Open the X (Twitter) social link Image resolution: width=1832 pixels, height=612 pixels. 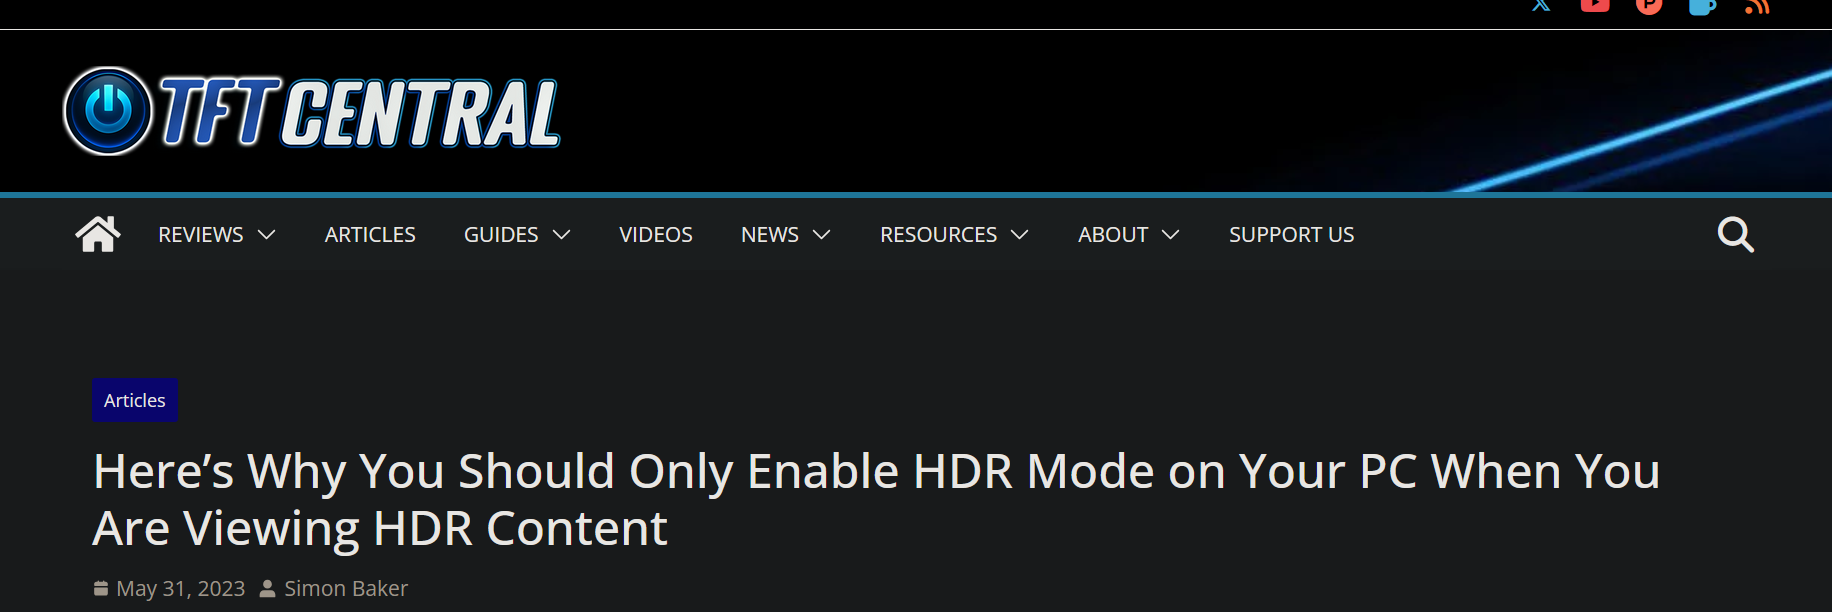pyautogui.click(x=1541, y=5)
